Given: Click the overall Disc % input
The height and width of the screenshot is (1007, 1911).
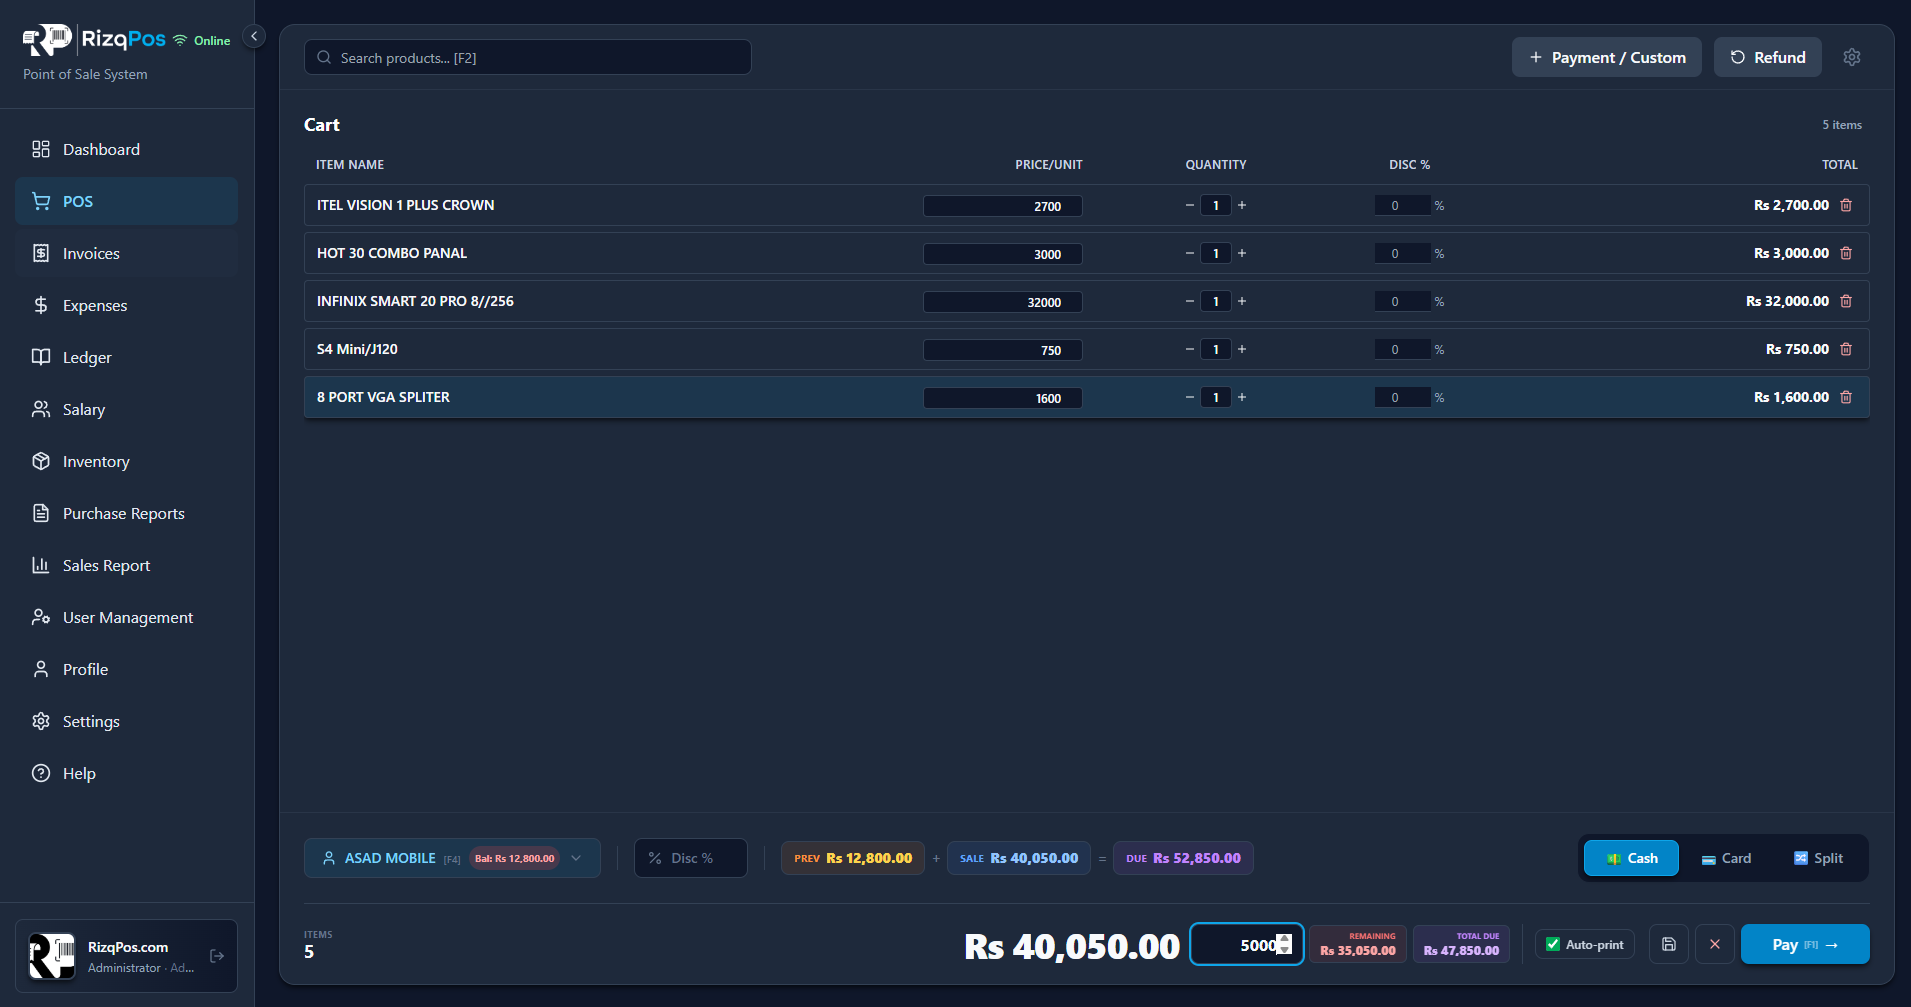Looking at the screenshot, I should (691, 858).
